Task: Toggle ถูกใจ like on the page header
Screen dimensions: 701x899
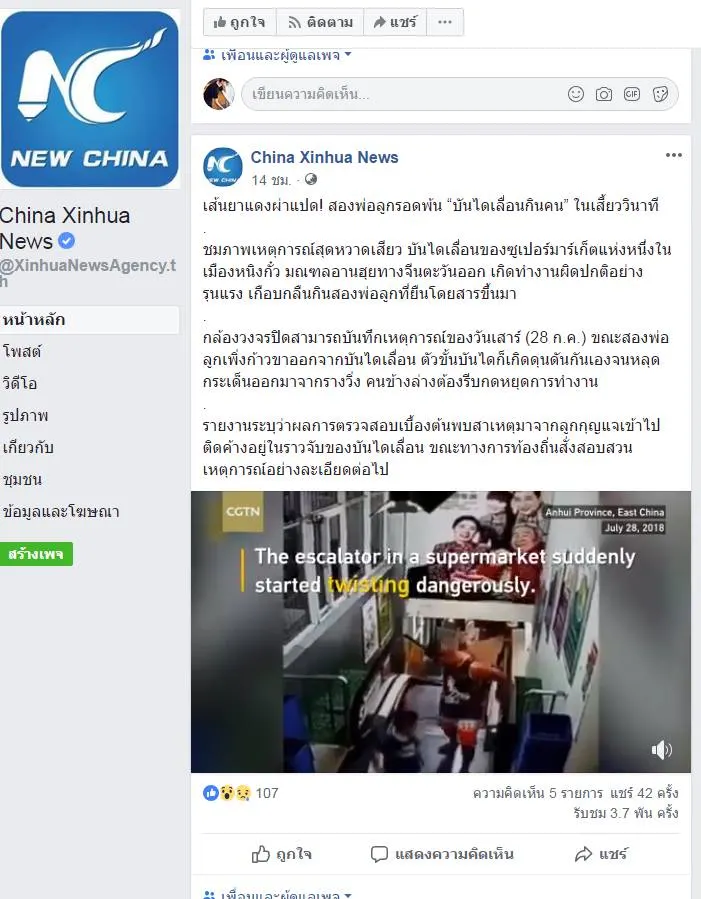Action: [240, 22]
